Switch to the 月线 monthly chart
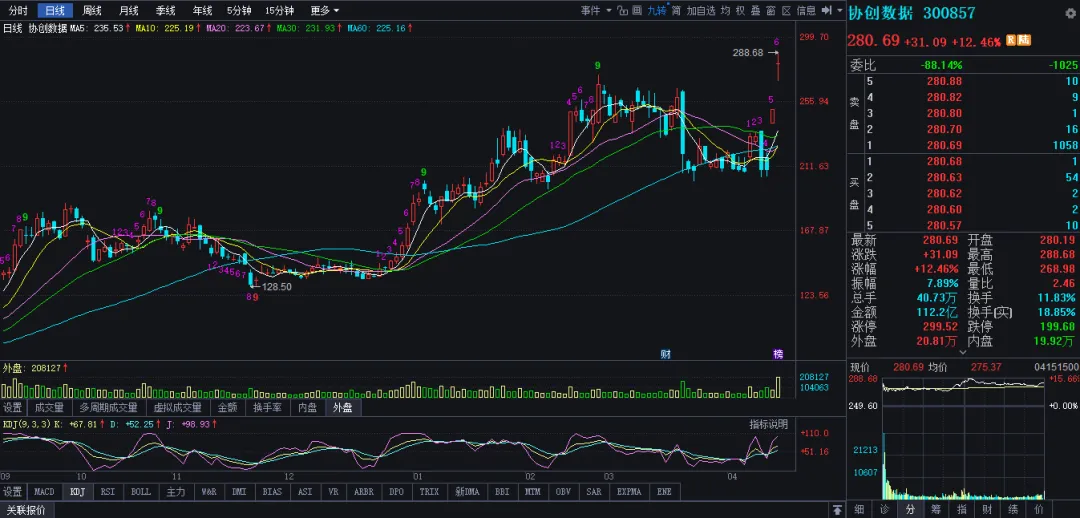1080x518 pixels. tap(128, 10)
